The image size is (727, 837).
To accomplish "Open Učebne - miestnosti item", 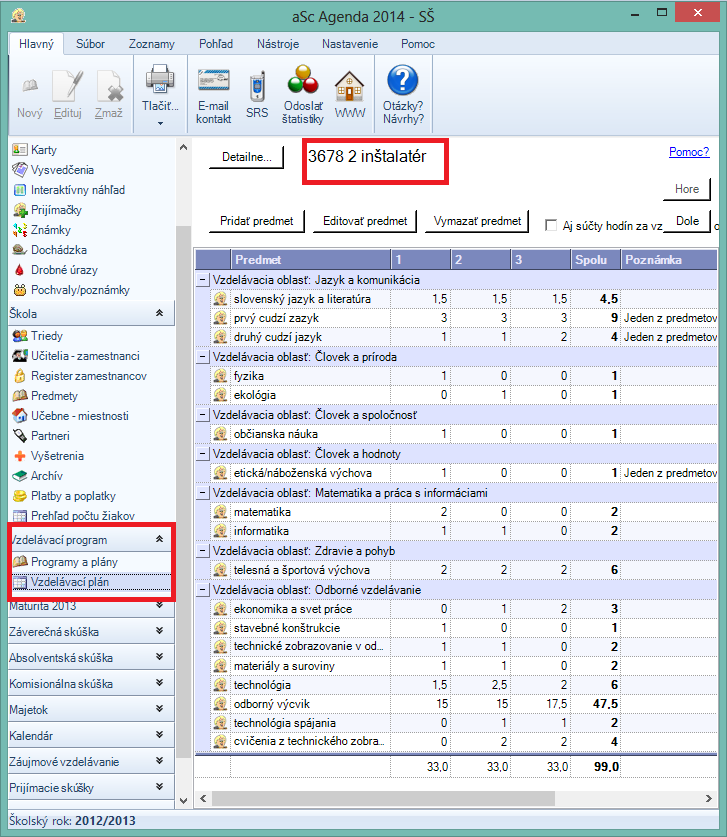I will 70,416.
